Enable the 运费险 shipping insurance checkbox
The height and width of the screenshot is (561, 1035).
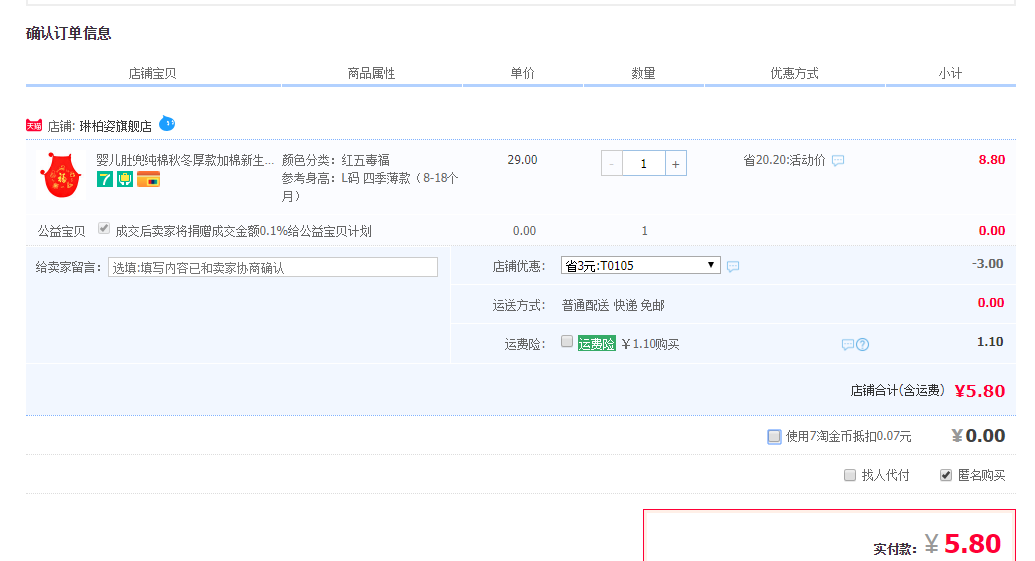567,342
